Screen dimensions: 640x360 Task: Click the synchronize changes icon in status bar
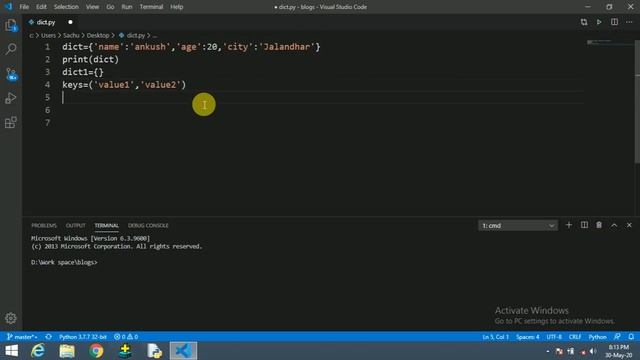[49, 337]
